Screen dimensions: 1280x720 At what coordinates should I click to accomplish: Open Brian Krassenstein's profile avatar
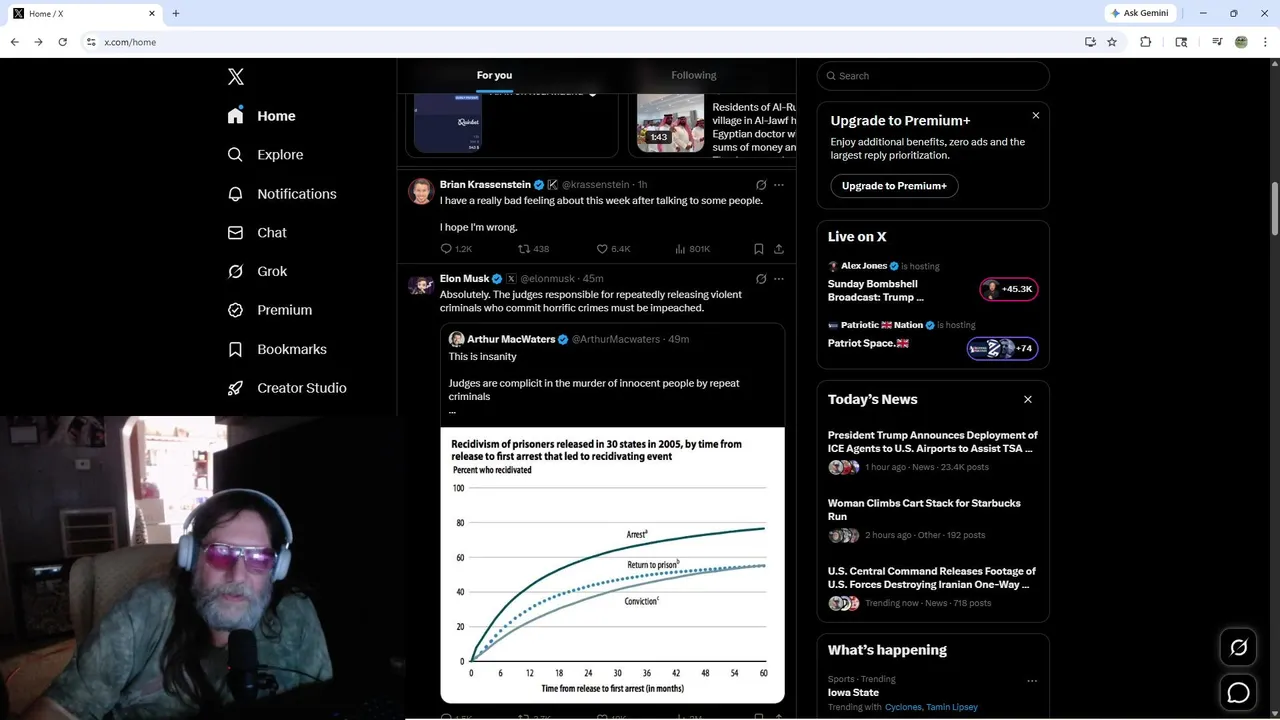(421, 191)
